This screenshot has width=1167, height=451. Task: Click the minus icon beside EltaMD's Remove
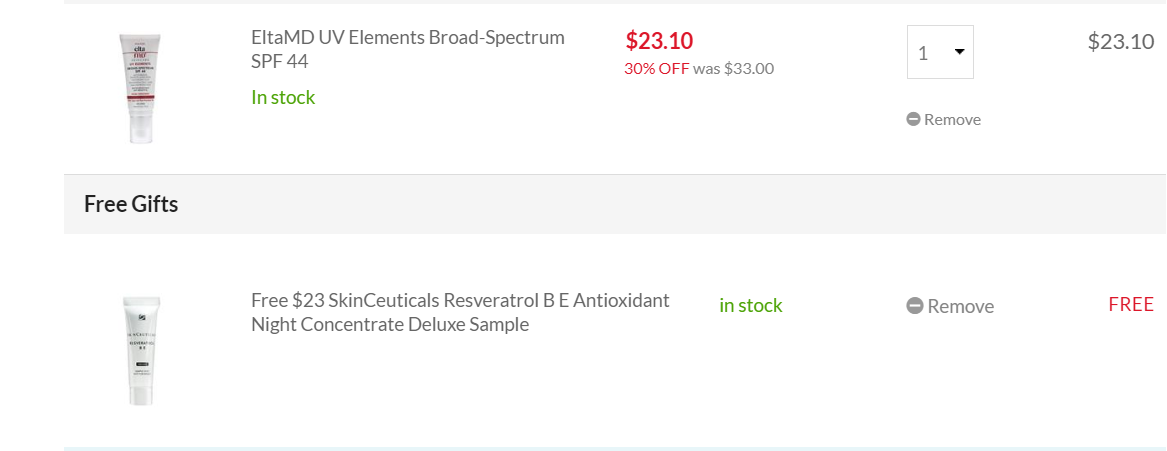click(913, 119)
